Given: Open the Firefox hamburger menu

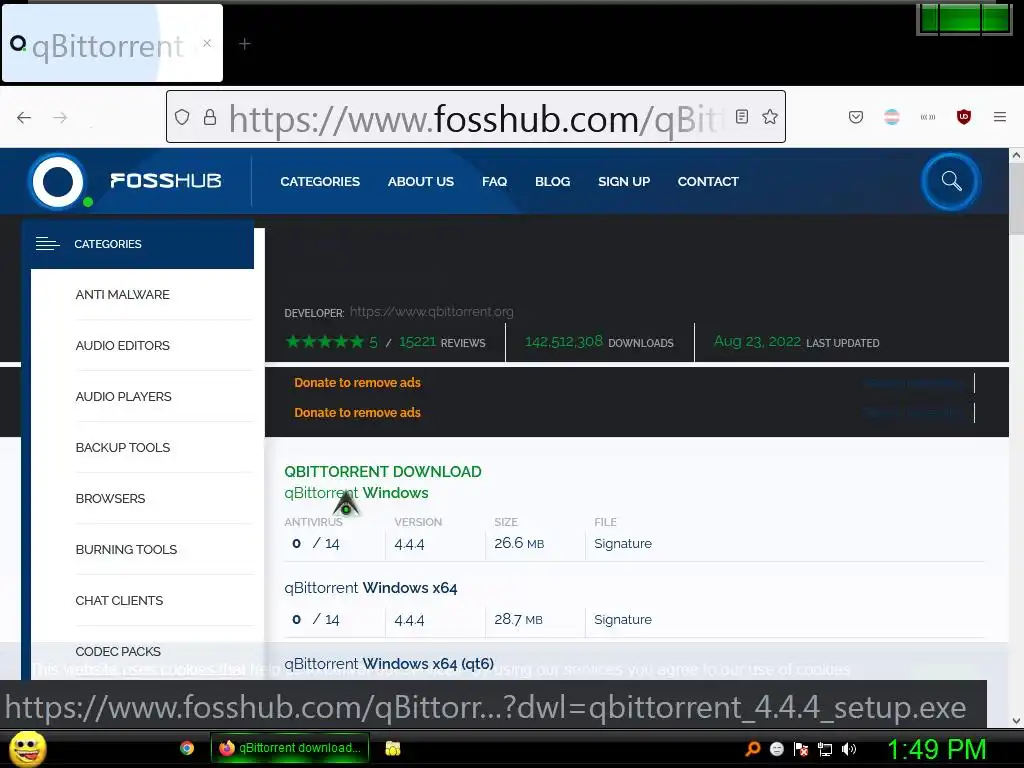Looking at the screenshot, I should 1000,117.
